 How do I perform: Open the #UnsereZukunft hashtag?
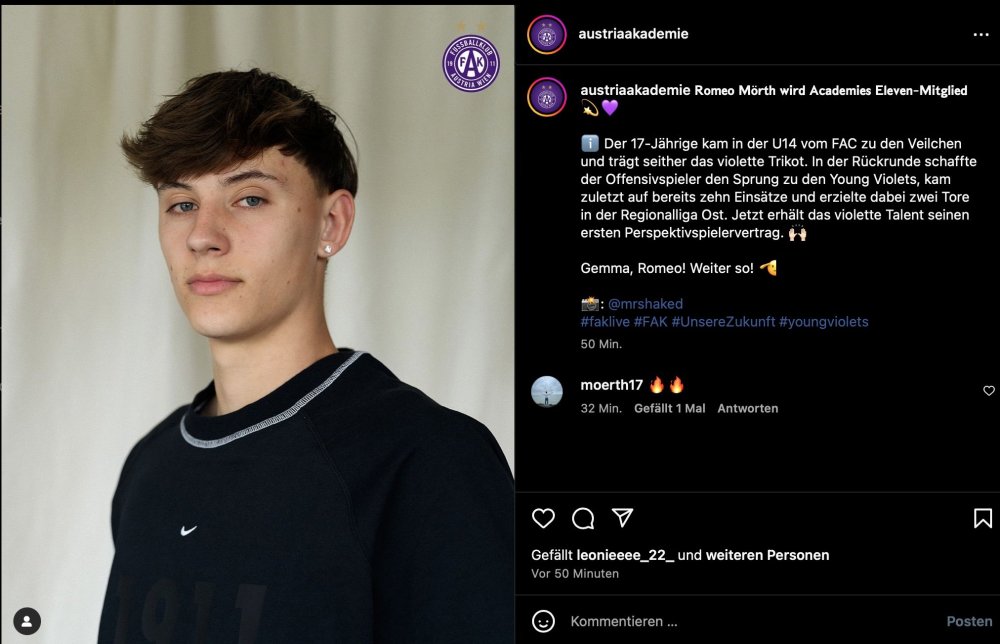(723, 322)
